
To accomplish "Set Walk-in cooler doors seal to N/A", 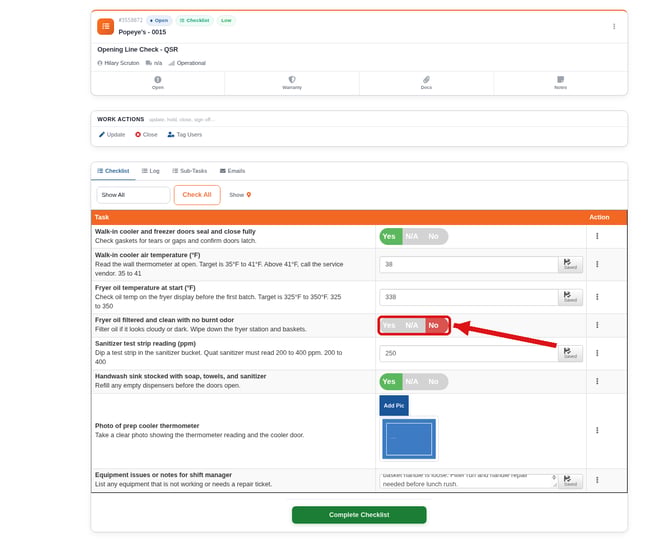I will [x=412, y=236].
